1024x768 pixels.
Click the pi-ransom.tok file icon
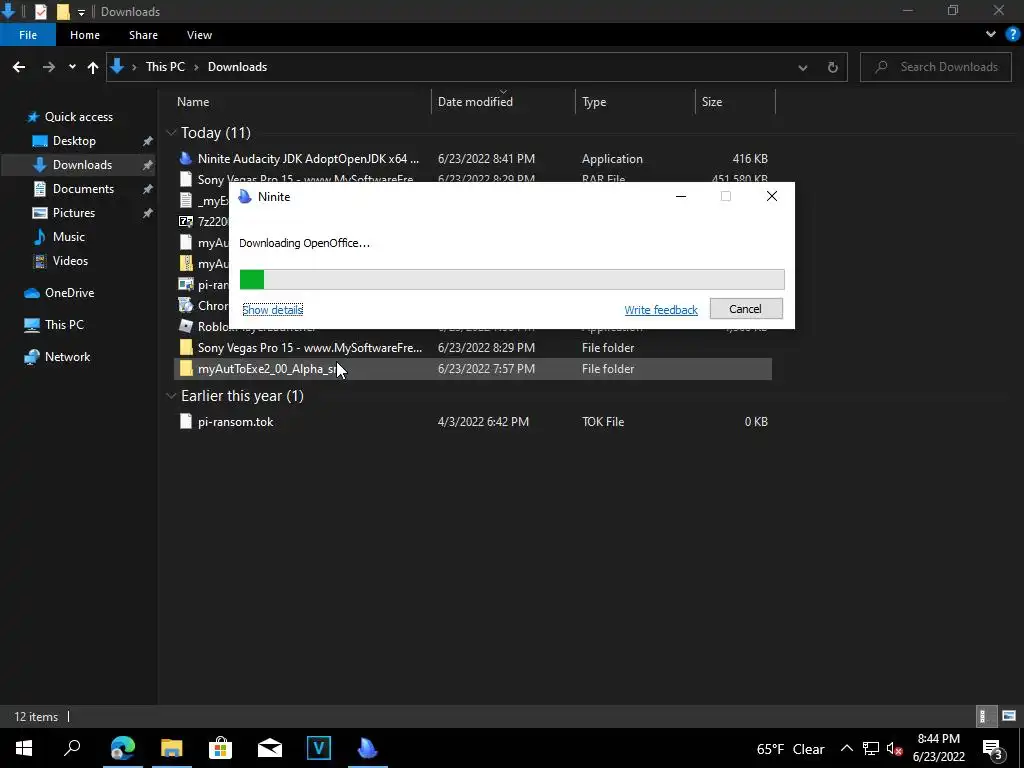tap(186, 422)
